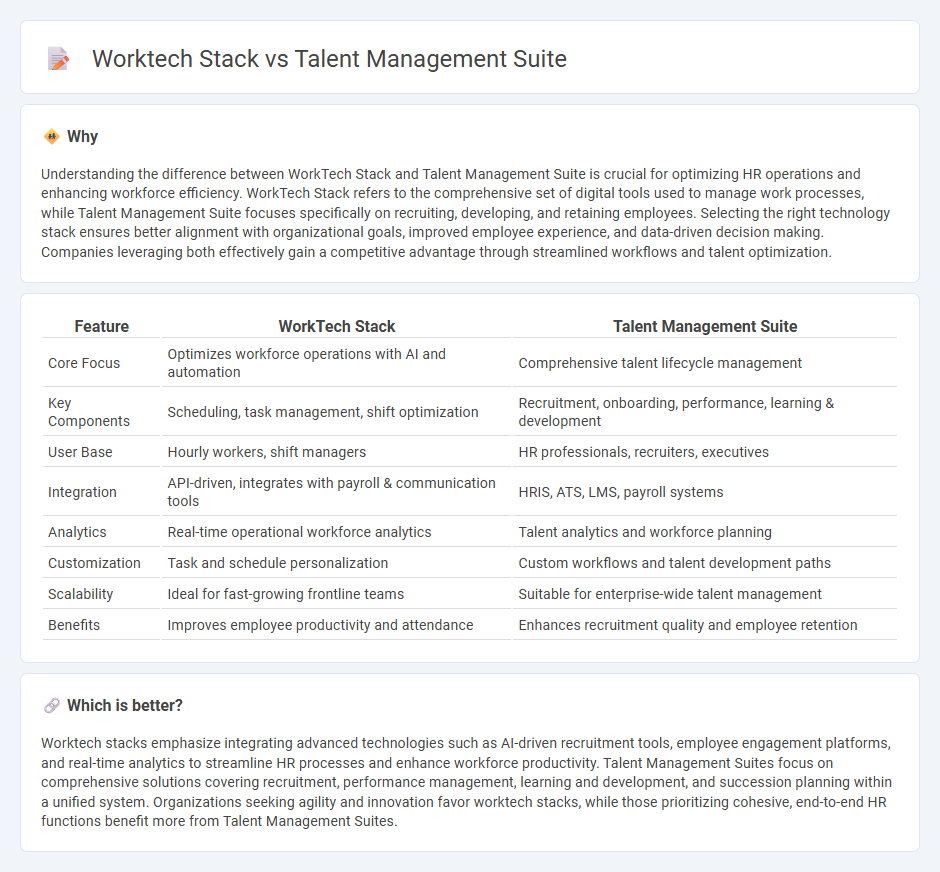This screenshot has height=872, width=940.
Task: Select the Integration row label
Action: pos(82,492)
